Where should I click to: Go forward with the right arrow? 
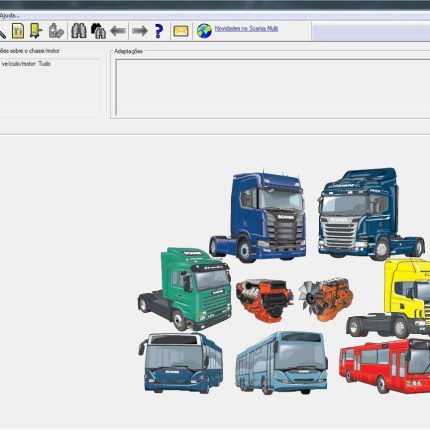(140, 31)
